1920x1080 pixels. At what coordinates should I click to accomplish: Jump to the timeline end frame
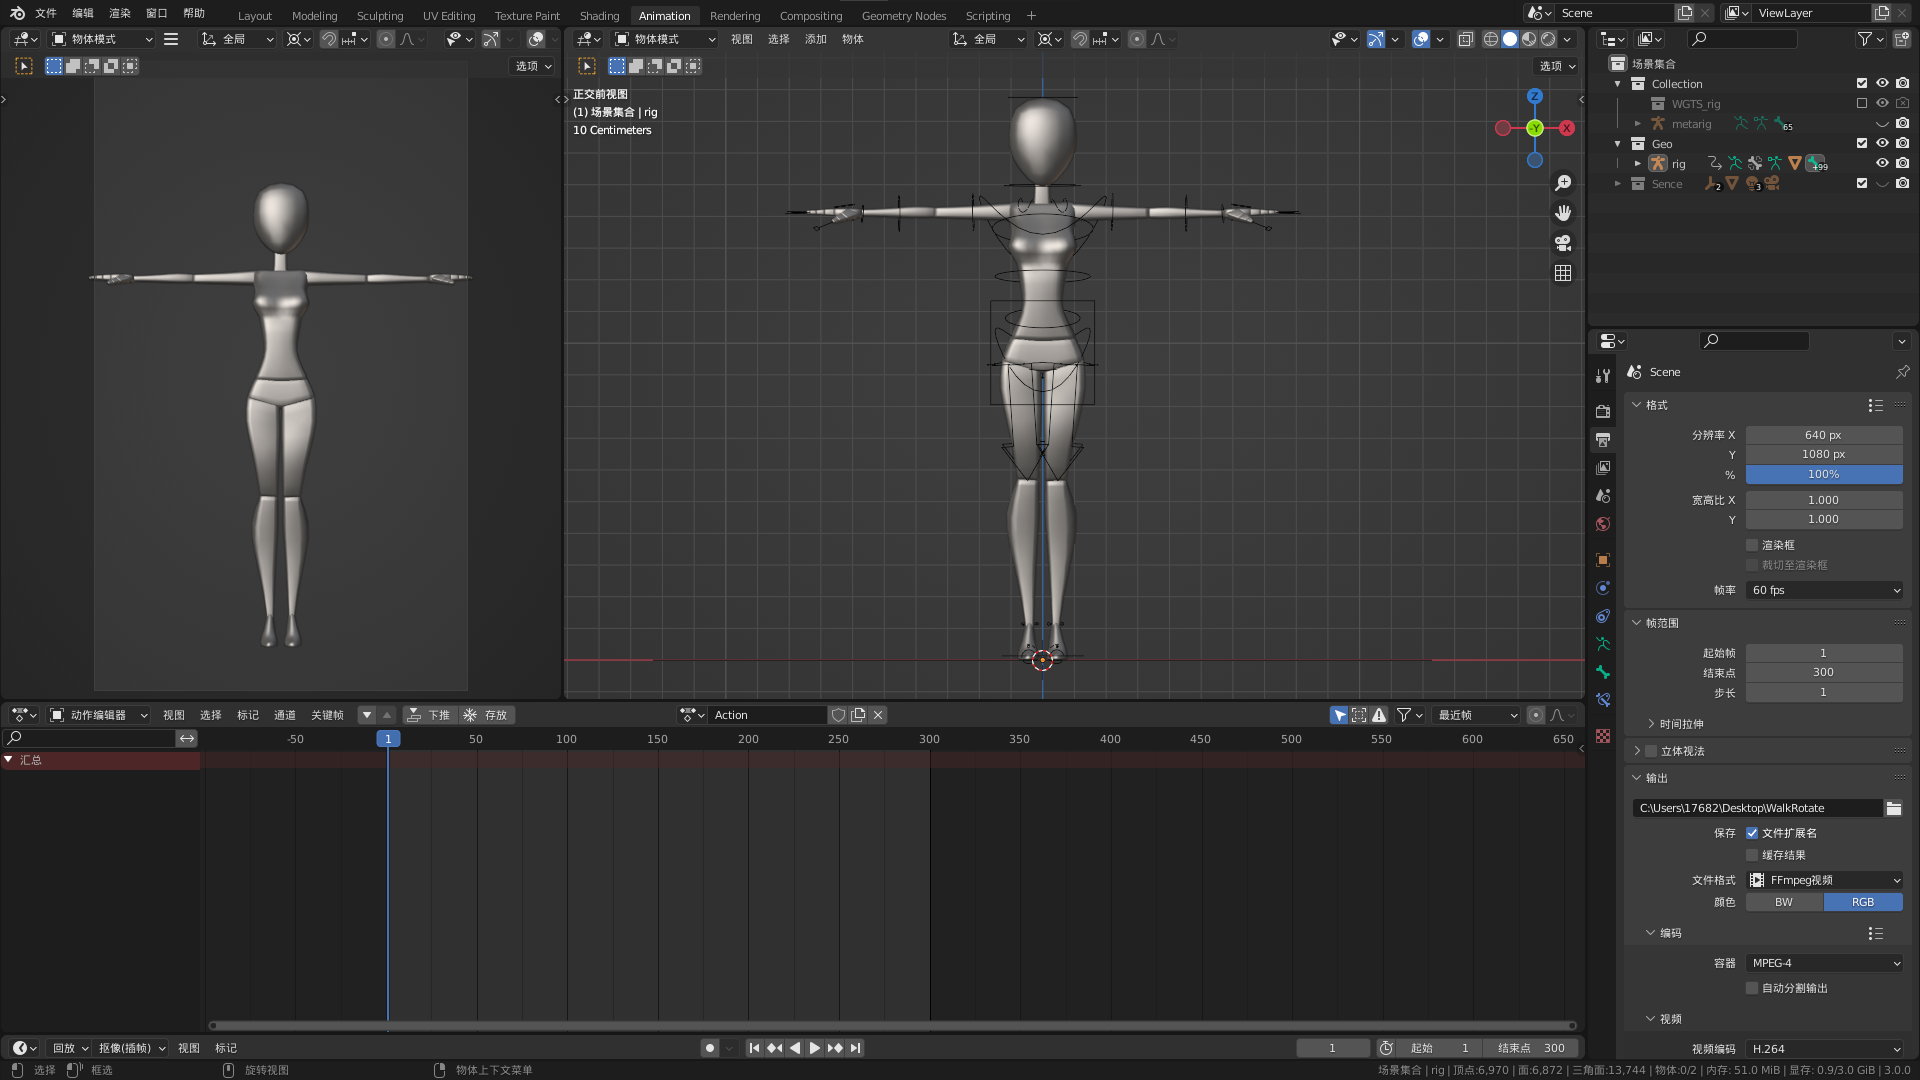(856, 1048)
